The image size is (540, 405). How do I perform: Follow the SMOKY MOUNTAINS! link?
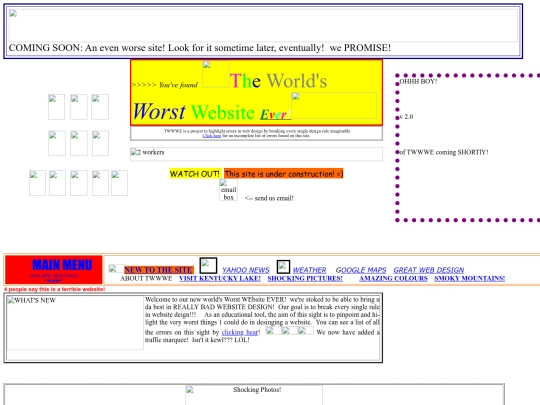click(x=470, y=278)
